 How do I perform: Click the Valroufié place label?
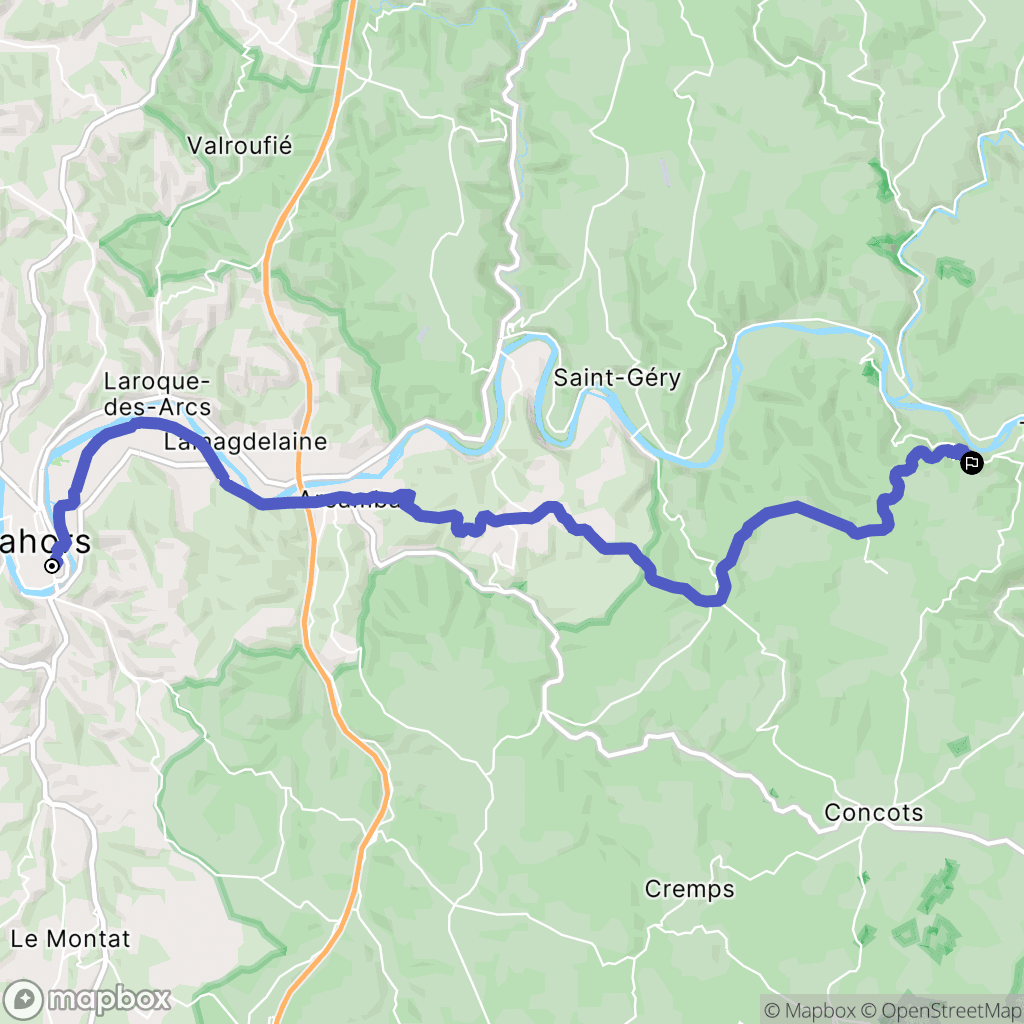[x=240, y=145]
